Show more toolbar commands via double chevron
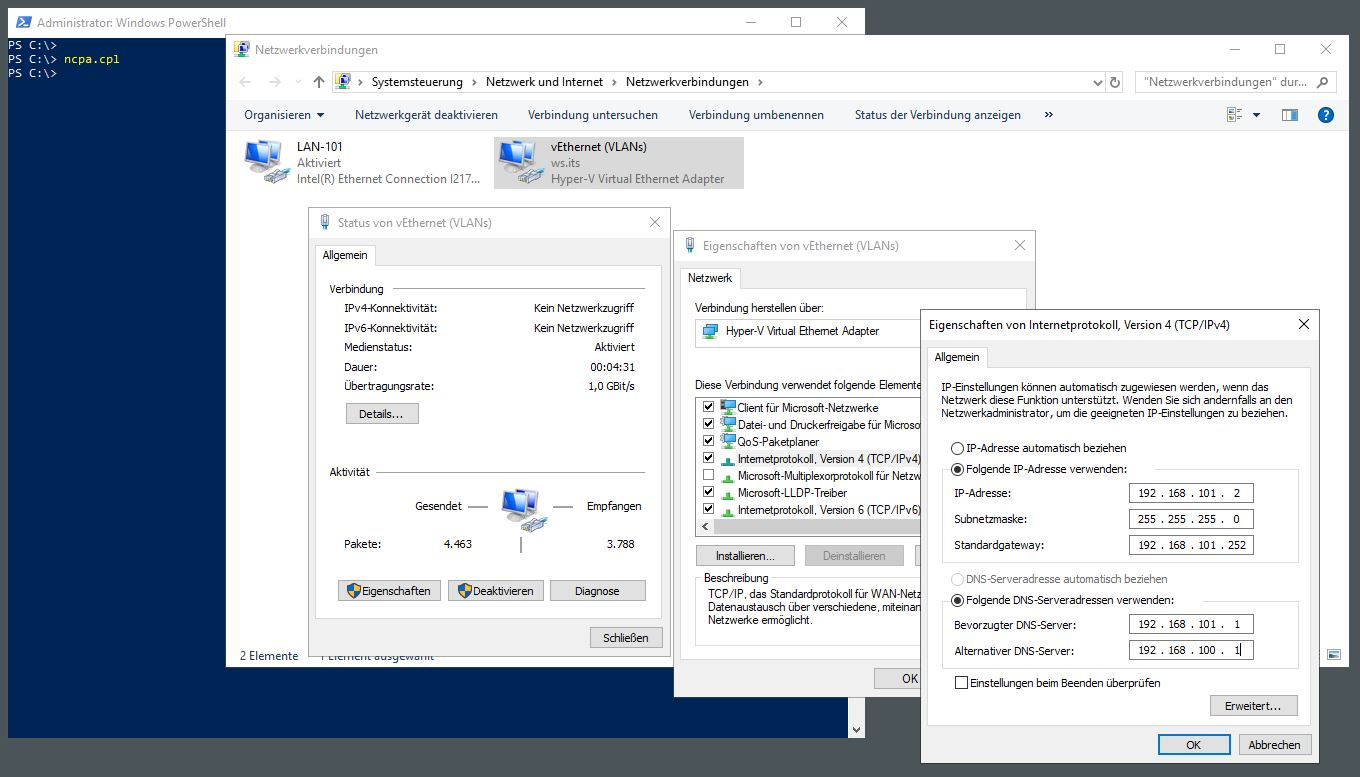Screen dimensions: 1360x777 1048,115
